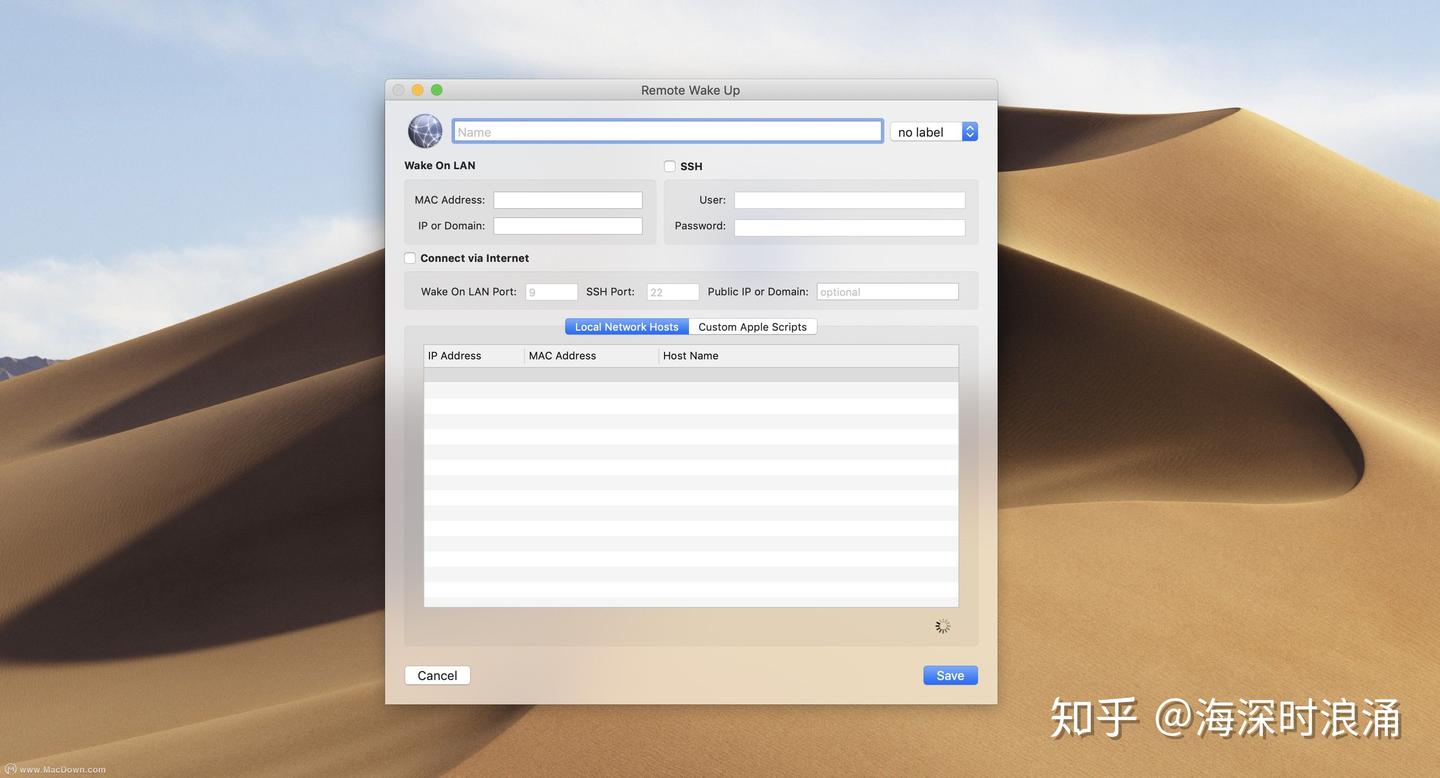Viewport: 1440px width, 778px height.
Task: Enable the SSH checkbox
Action: point(669,166)
